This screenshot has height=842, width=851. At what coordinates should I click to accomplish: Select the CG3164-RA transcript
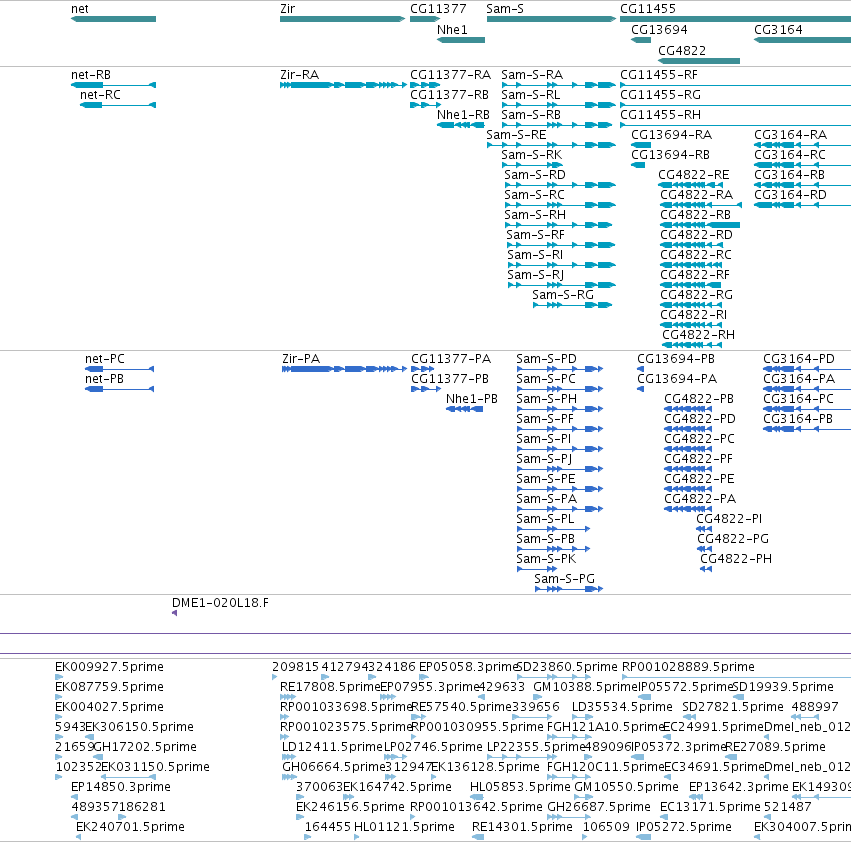click(x=802, y=145)
